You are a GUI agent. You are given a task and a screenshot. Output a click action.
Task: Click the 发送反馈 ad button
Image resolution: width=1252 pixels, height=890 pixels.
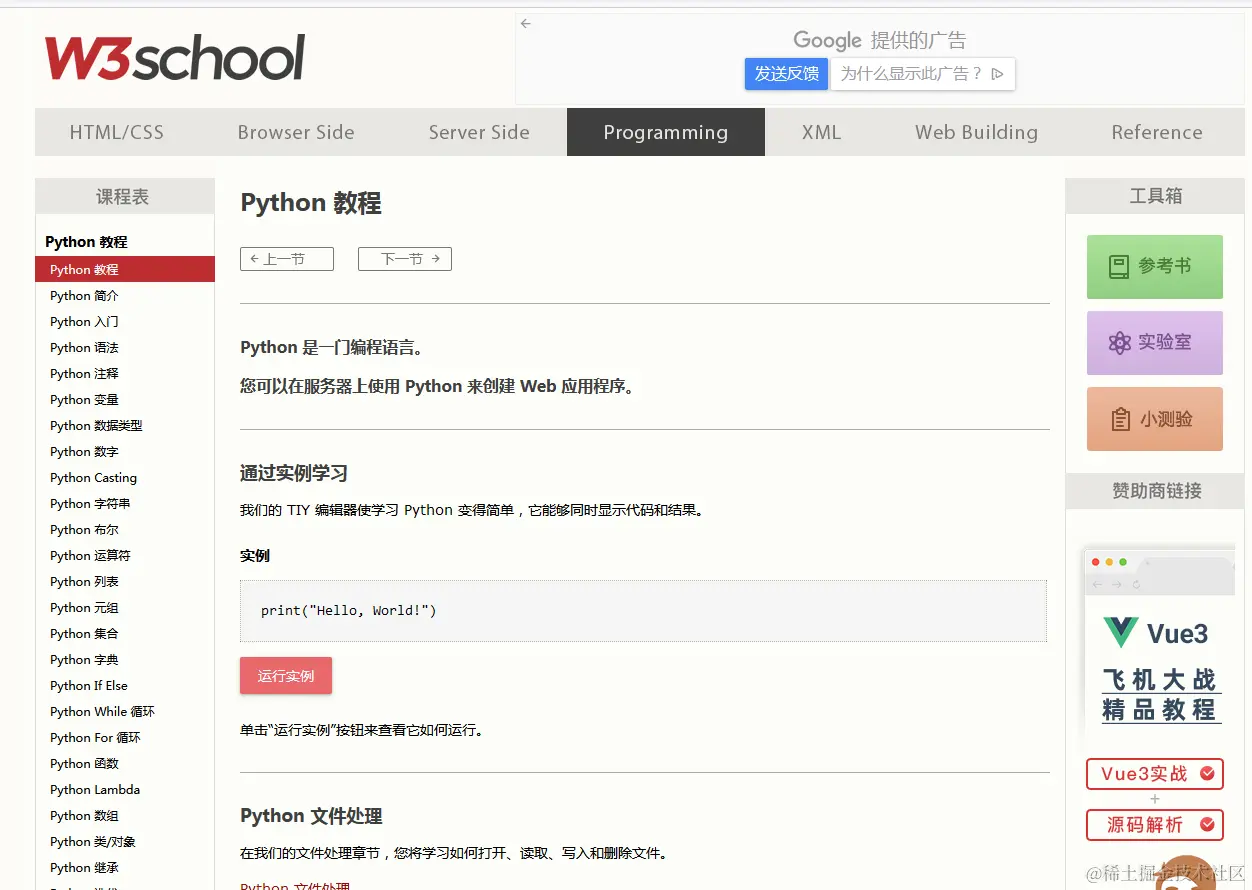coord(786,74)
